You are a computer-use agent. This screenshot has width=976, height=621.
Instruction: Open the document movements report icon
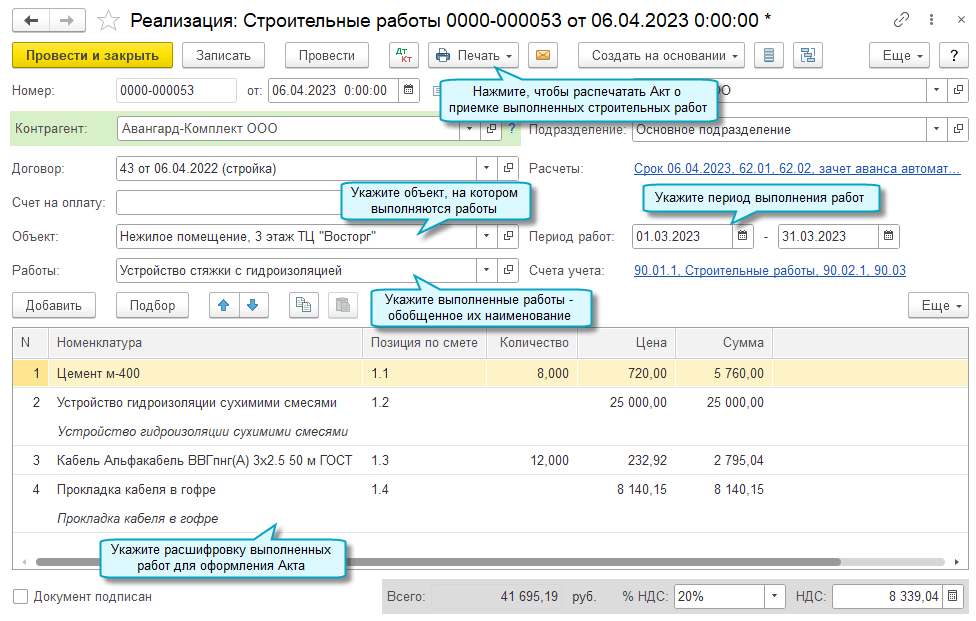point(769,55)
